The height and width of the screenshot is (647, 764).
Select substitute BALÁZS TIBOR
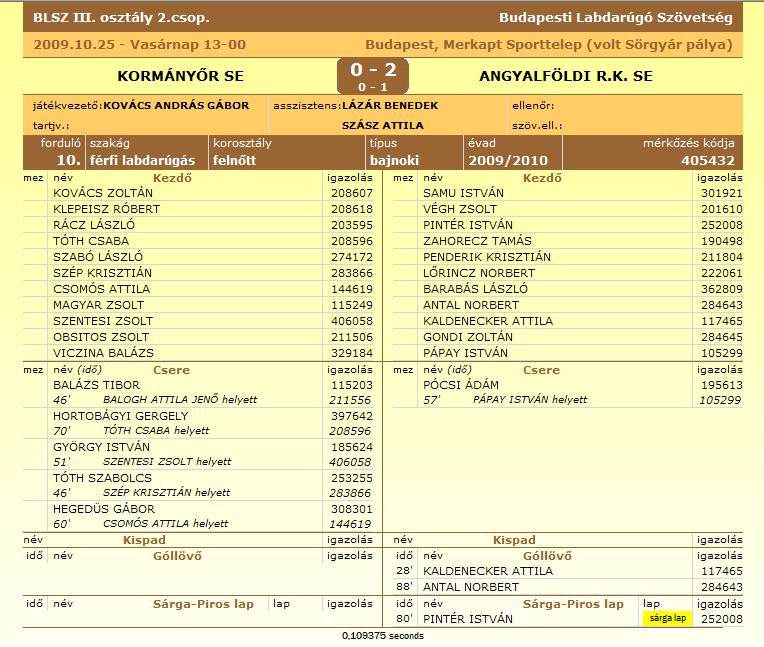(96, 385)
